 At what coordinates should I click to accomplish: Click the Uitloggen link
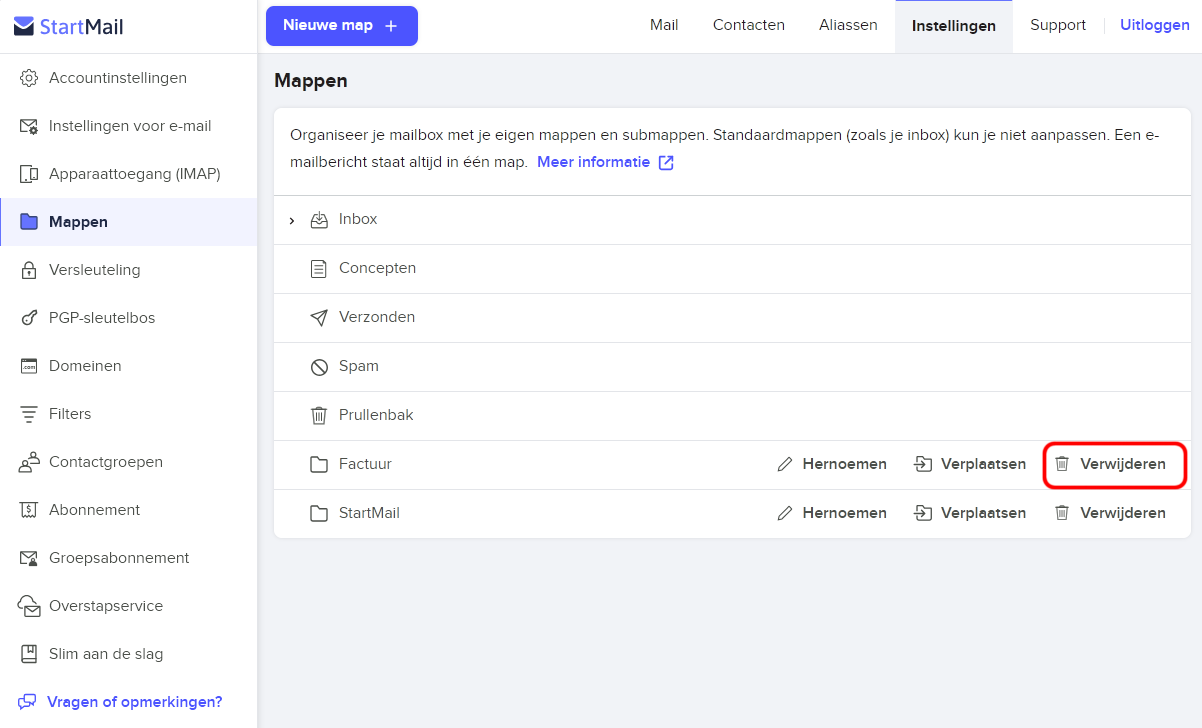click(1155, 25)
